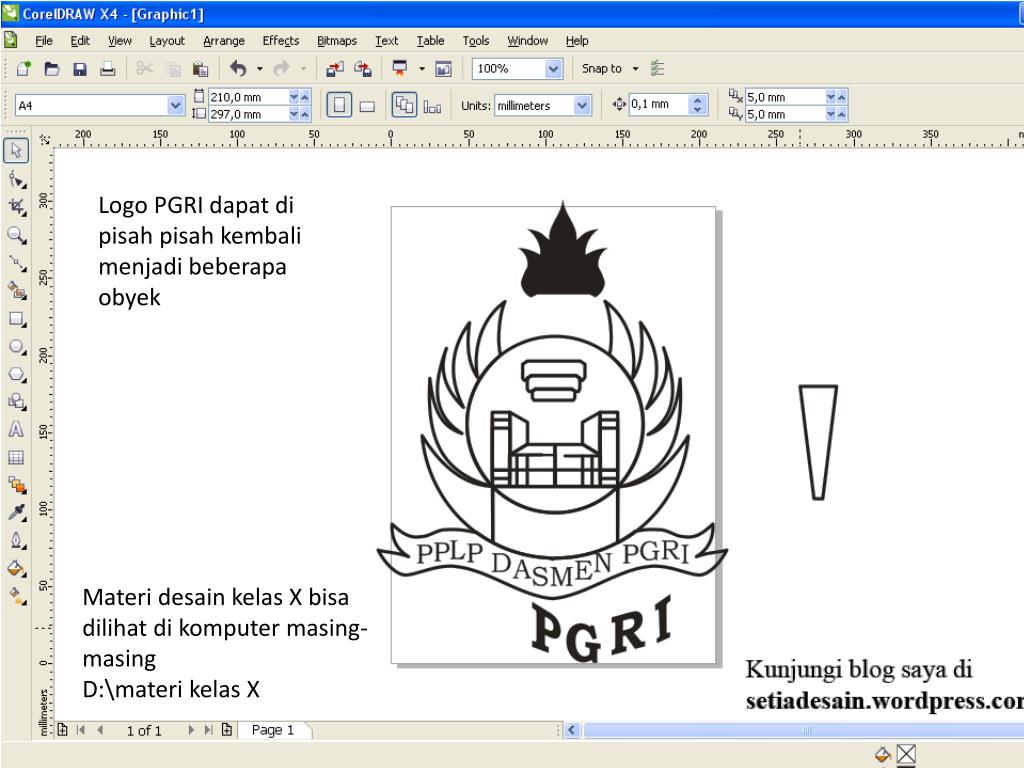Open a file with folder icon
Image resolution: width=1024 pixels, height=768 pixels.
click(x=52, y=69)
